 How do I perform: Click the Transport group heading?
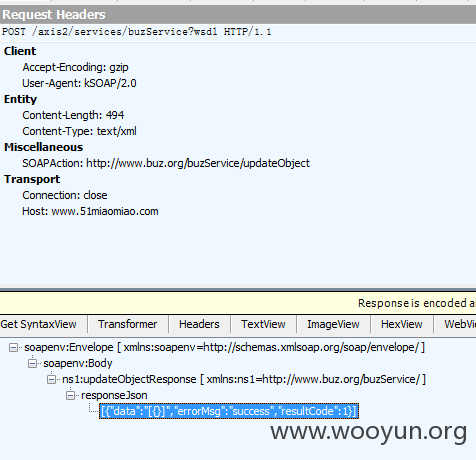click(32, 179)
